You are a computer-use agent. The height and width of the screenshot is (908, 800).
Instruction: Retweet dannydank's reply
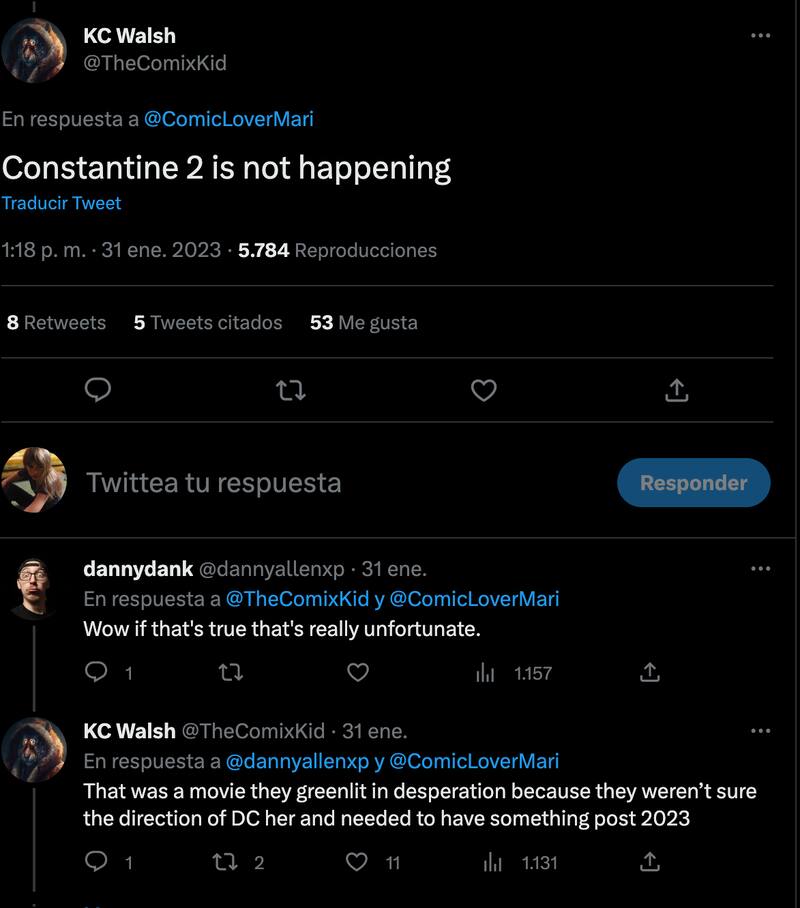(231, 673)
